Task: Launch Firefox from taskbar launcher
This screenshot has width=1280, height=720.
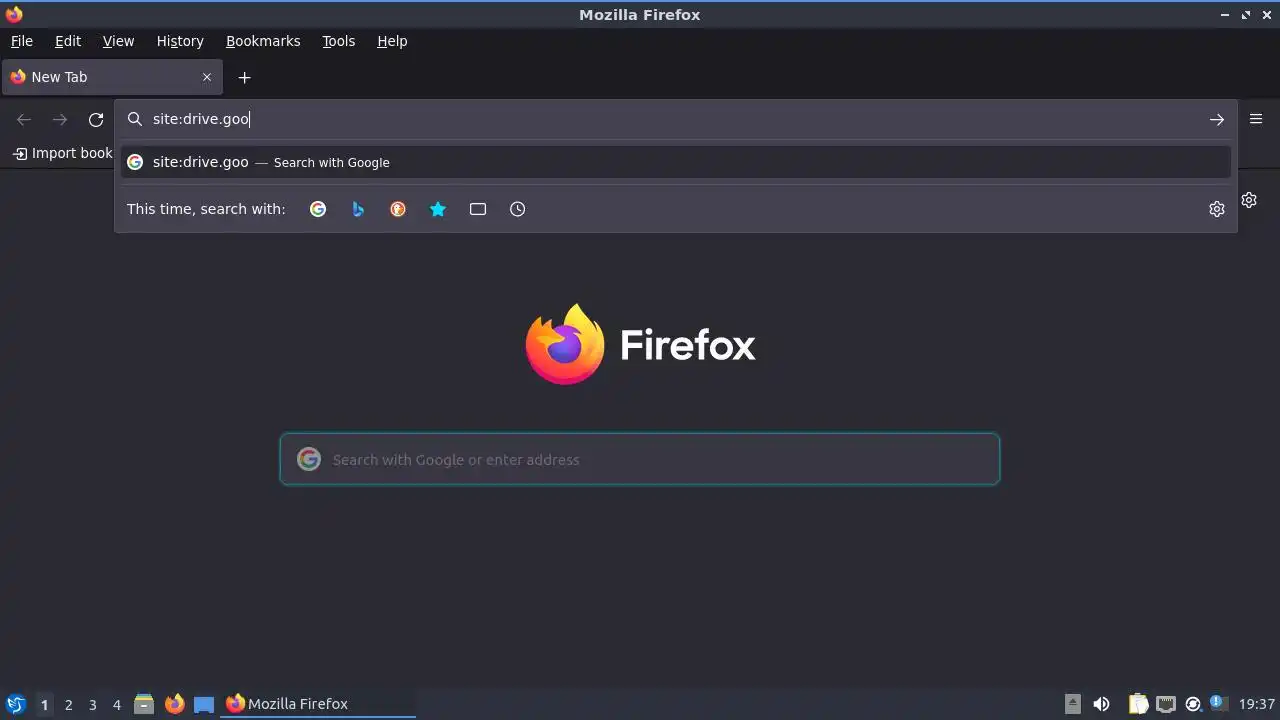Action: [174, 704]
